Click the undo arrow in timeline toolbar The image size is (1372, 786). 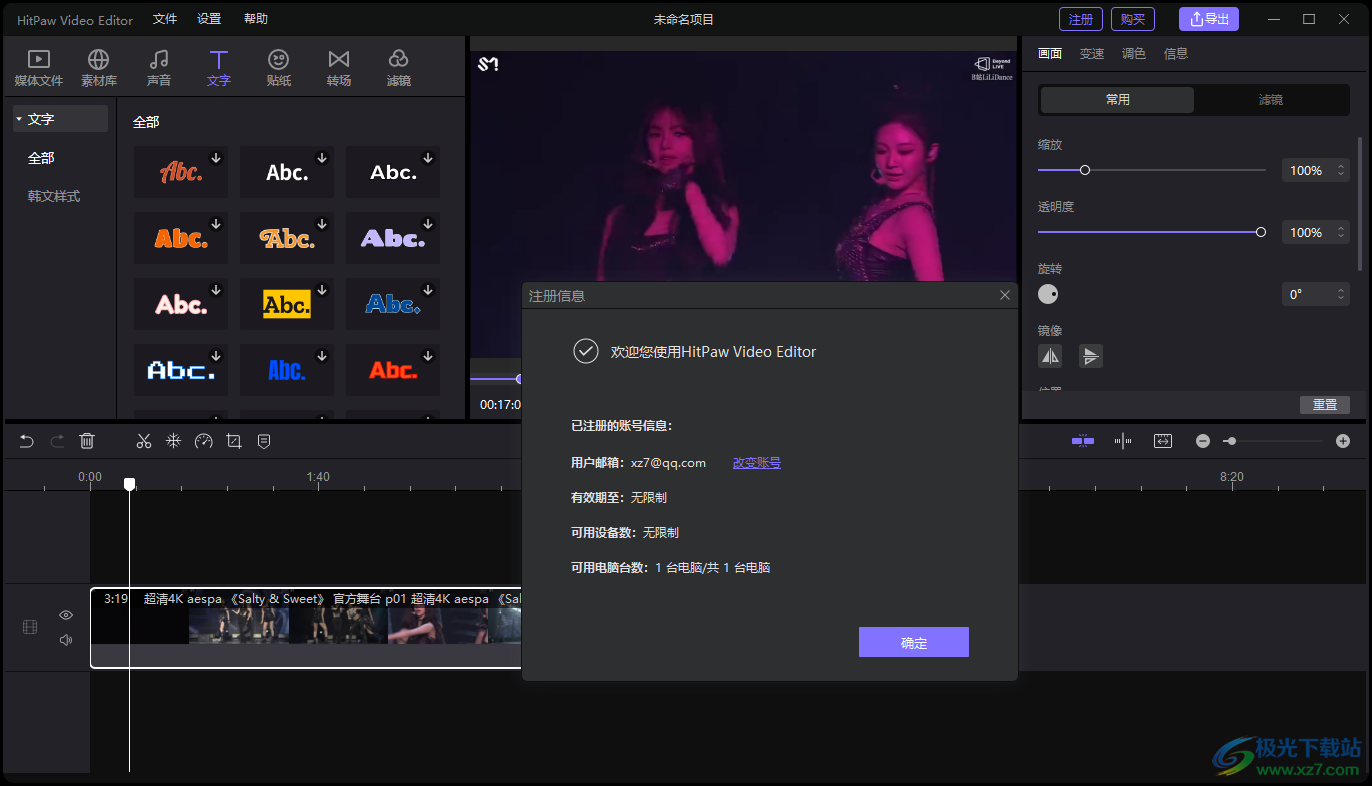[x=27, y=441]
